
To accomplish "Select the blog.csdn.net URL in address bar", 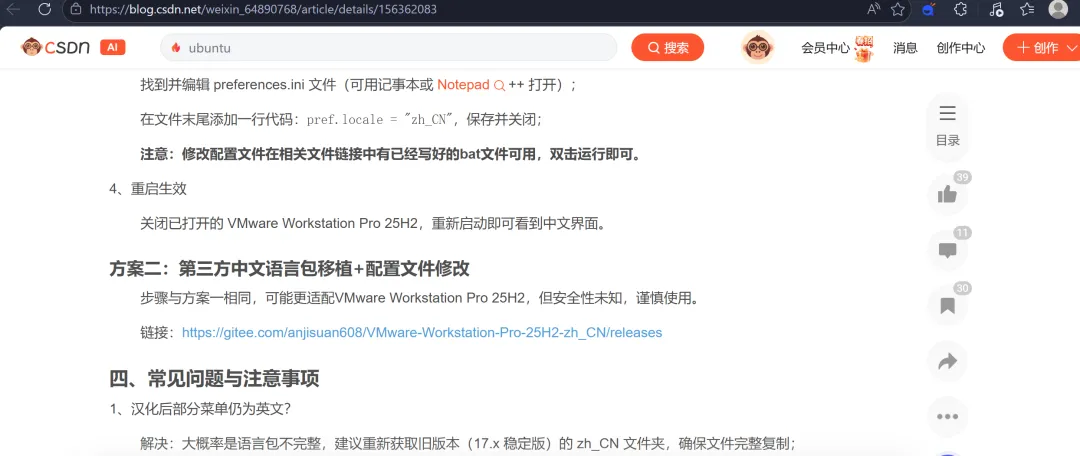I will pyautogui.click(x=262, y=10).
